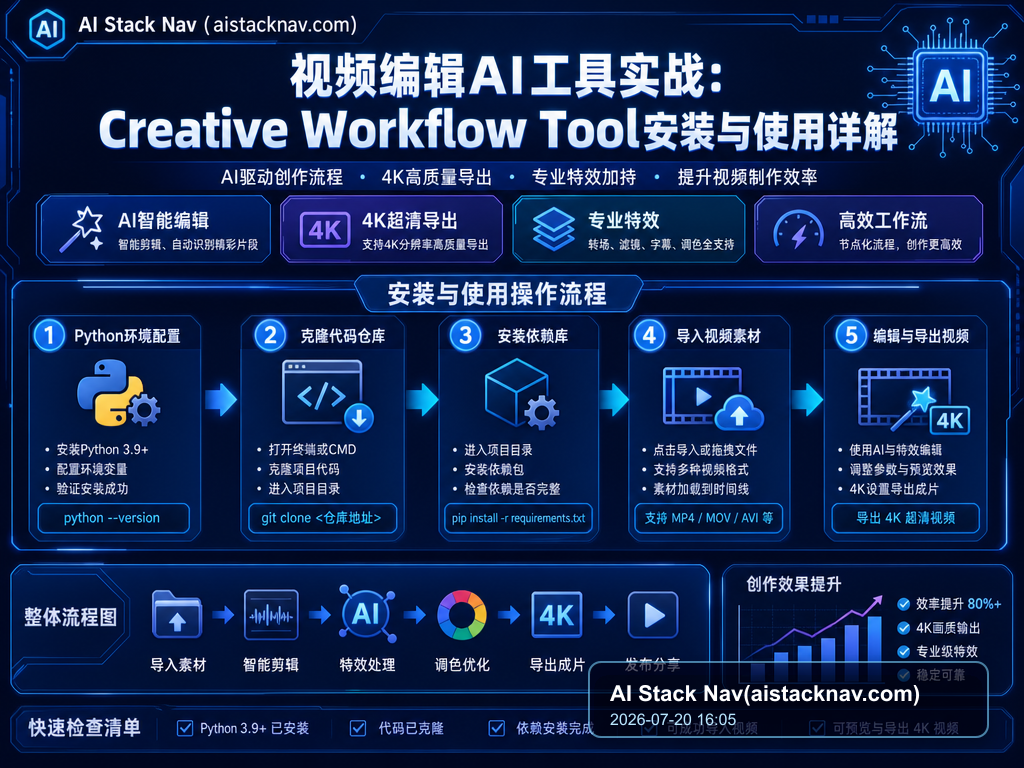Click the 导入视频素材 step title
This screenshot has width=1024, height=768.
point(718,336)
